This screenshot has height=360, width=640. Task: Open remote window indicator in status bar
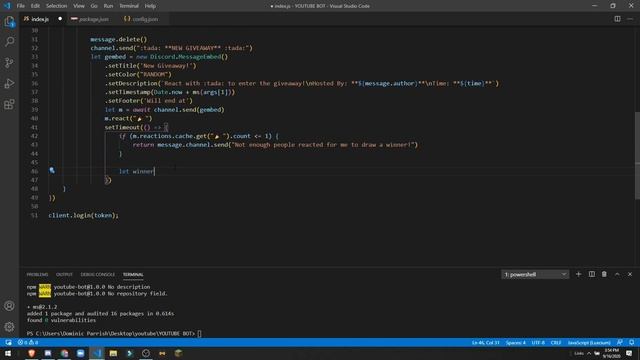point(8,342)
